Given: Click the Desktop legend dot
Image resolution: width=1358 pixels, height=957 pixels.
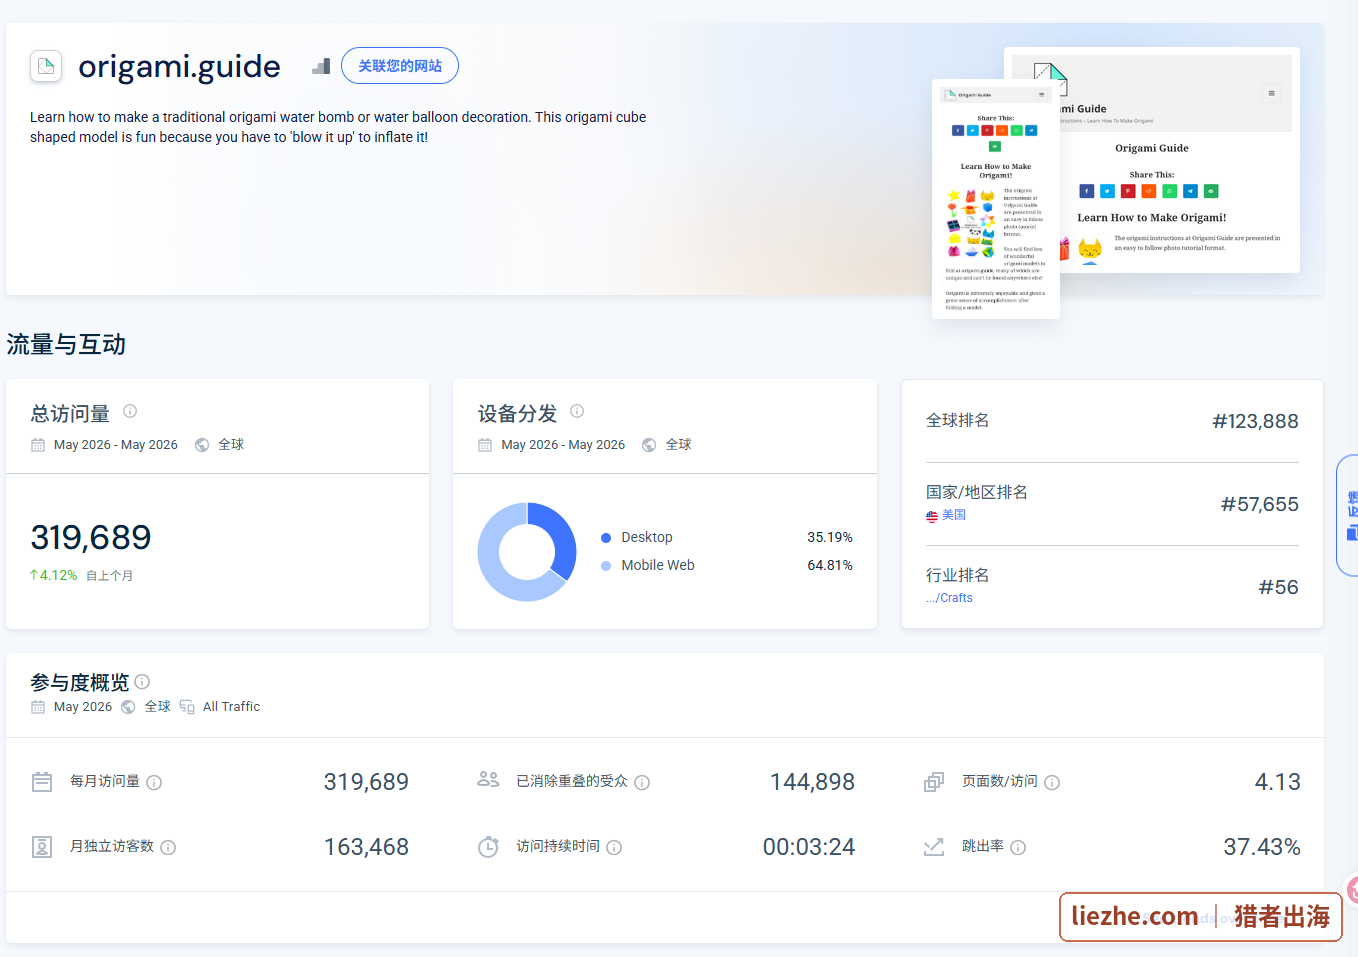Looking at the screenshot, I should tap(606, 538).
